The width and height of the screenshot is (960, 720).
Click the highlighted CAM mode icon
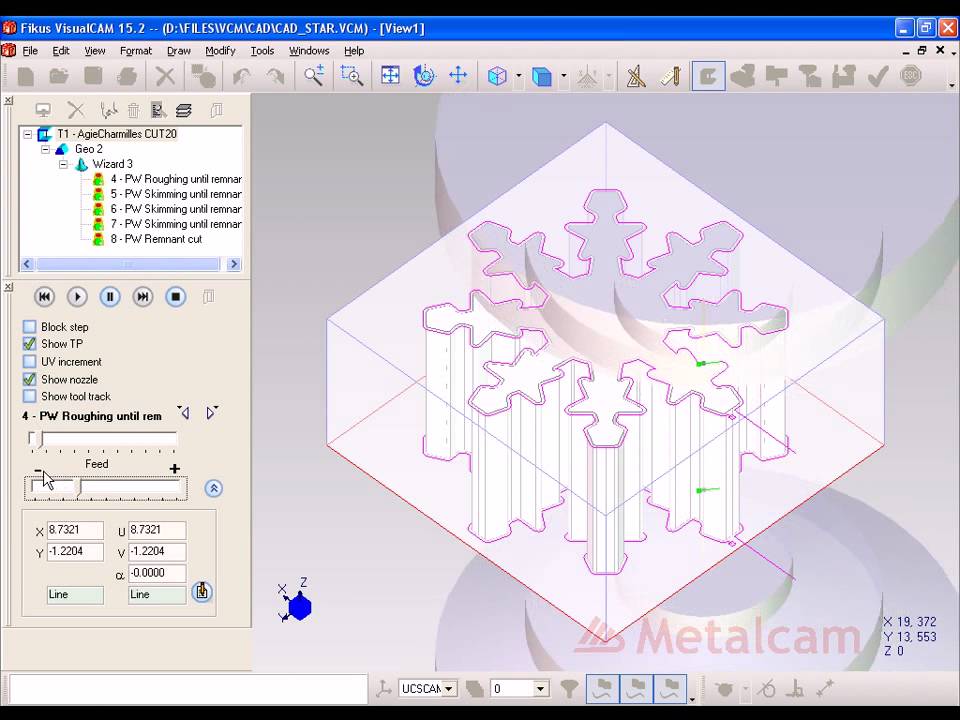point(708,77)
